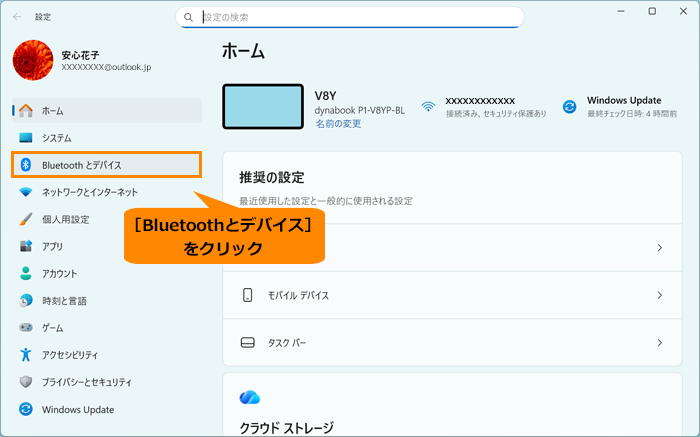Click the V8Y device name

[x=325, y=96]
